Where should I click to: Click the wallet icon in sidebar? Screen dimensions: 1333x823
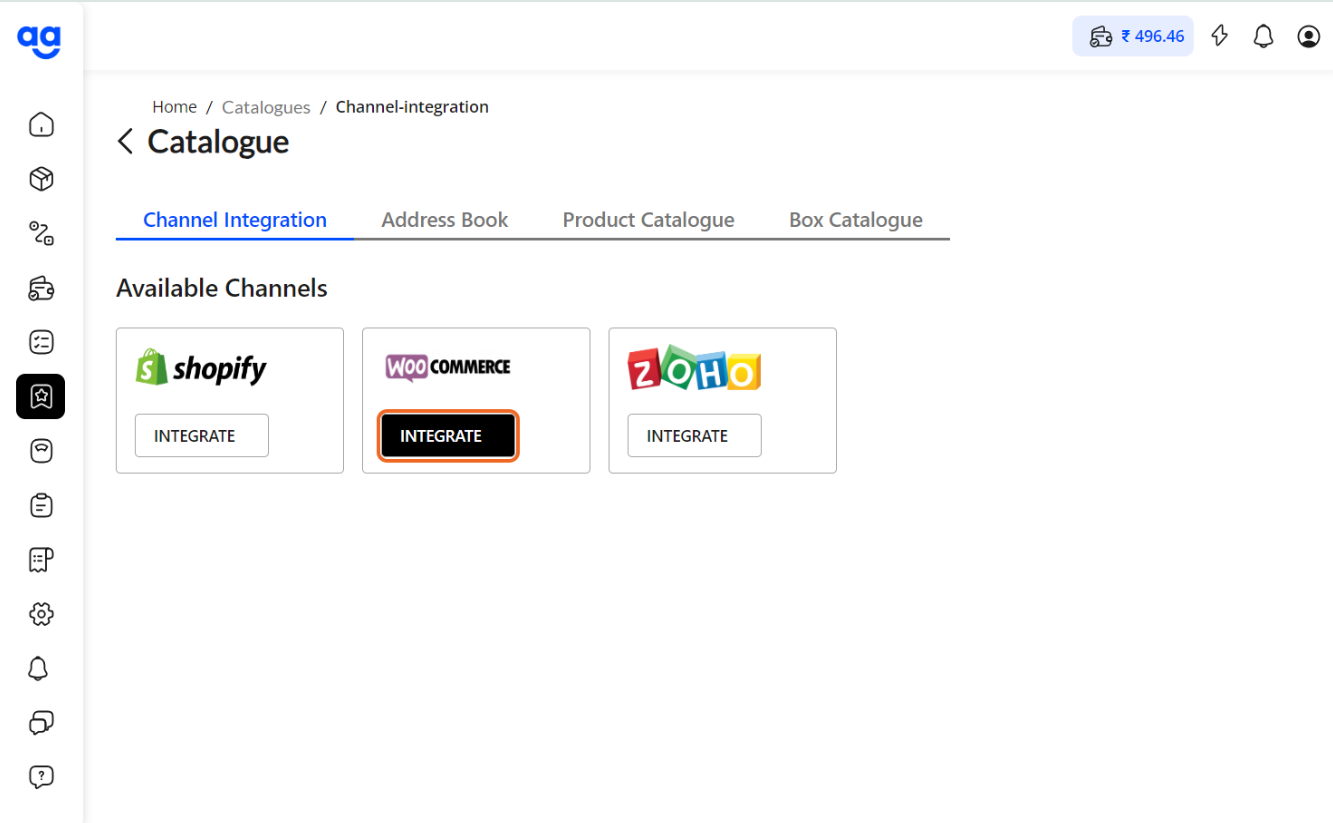coord(41,289)
